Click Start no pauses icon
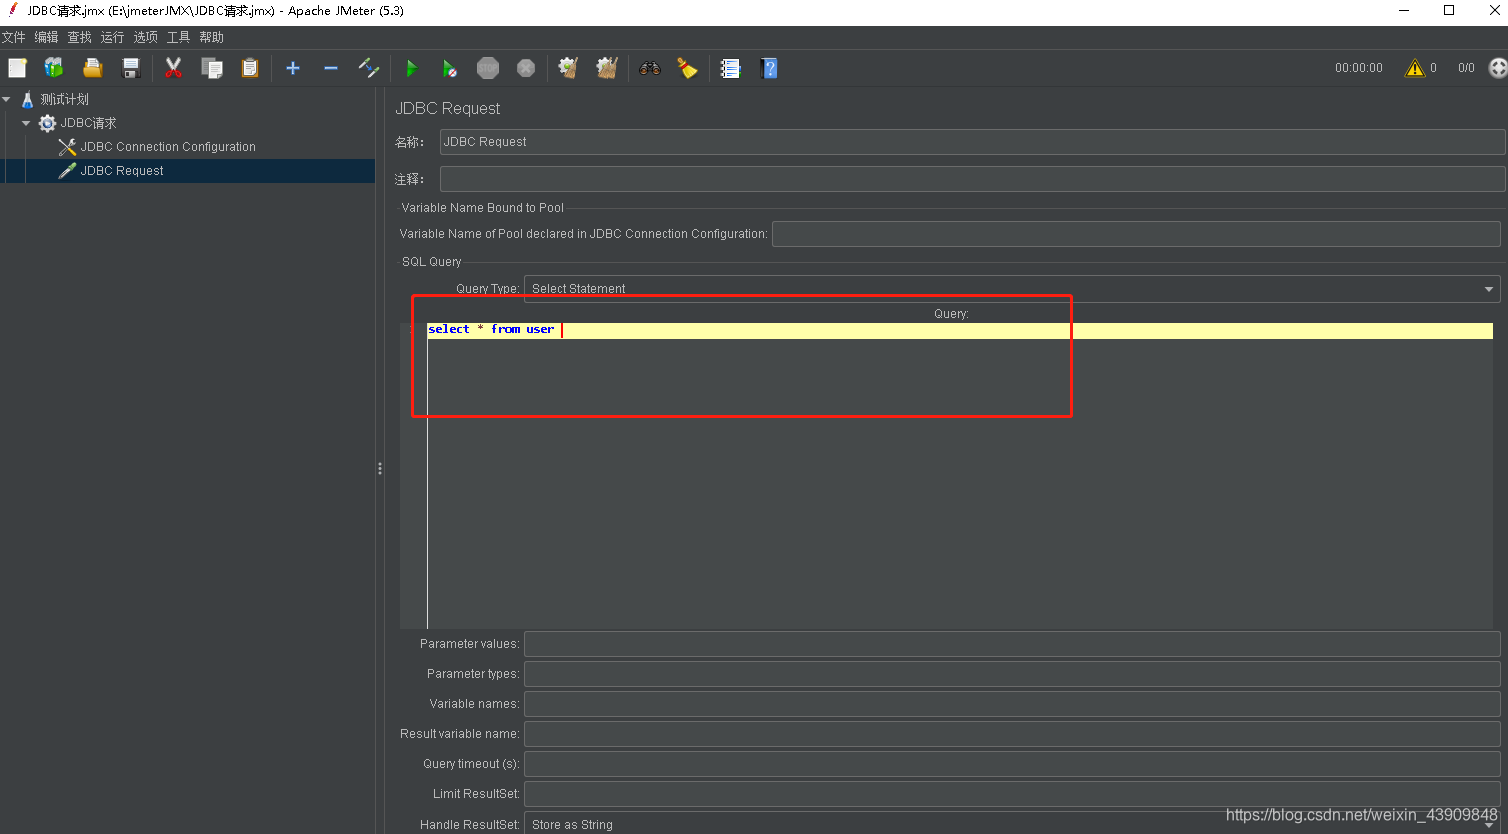This screenshot has width=1508, height=834. [x=449, y=68]
